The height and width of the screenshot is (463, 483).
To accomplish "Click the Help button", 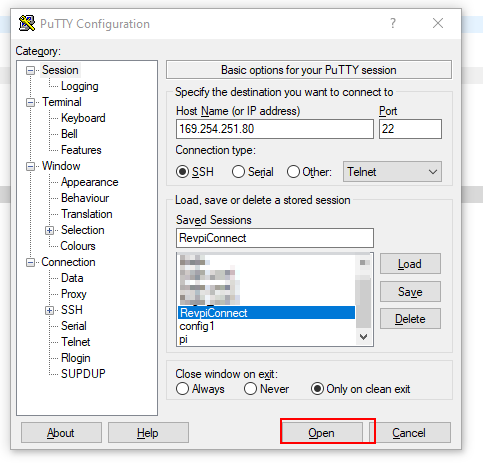I will [148, 433].
